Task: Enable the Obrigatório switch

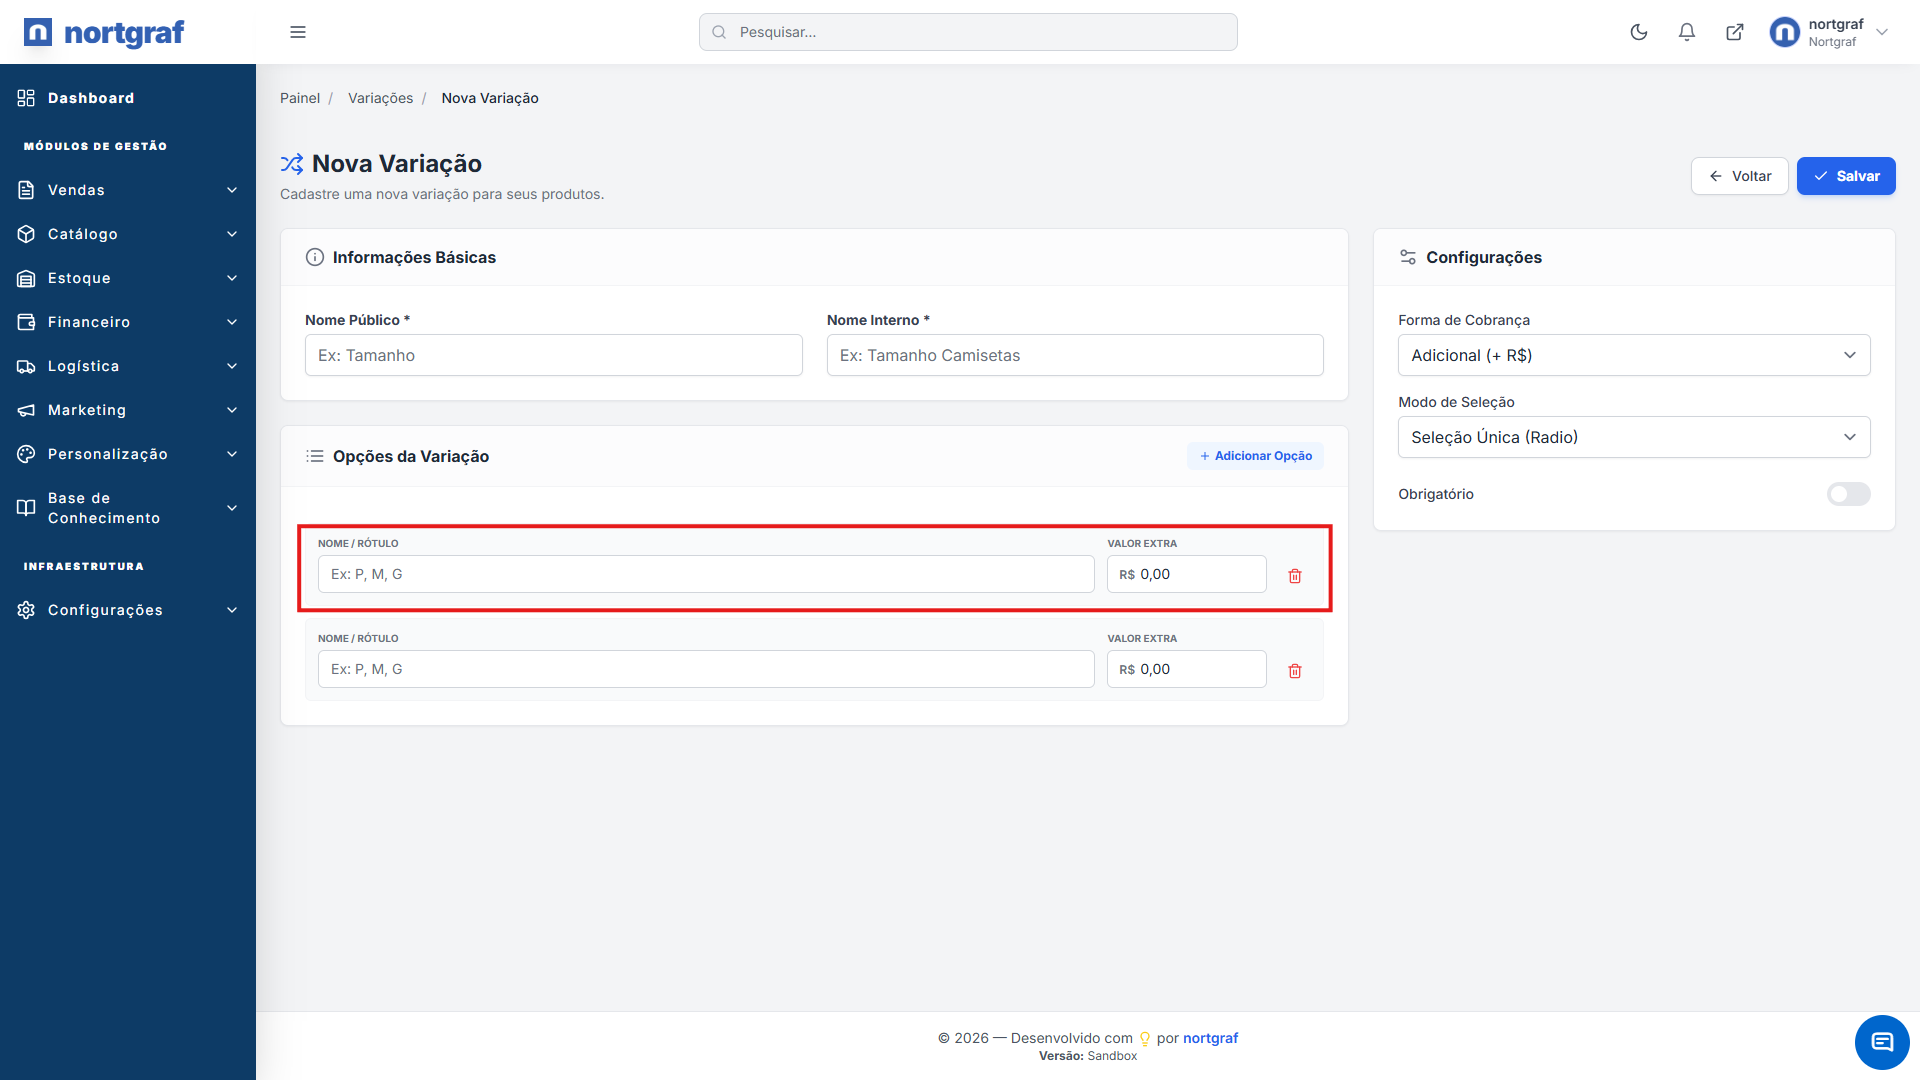Action: click(x=1848, y=494)
